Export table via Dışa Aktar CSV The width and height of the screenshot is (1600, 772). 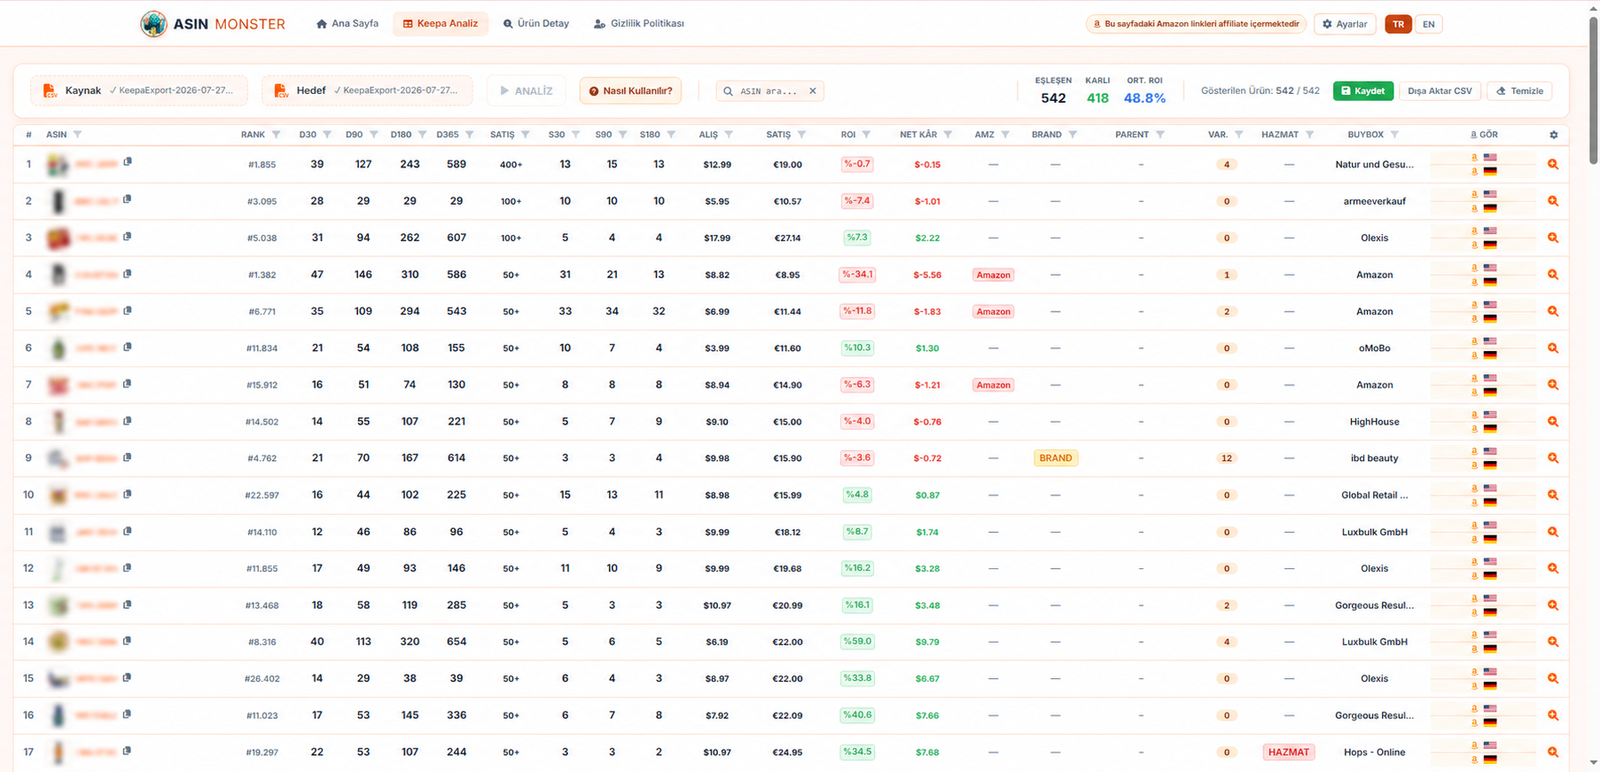click(x=1440, y=91)
